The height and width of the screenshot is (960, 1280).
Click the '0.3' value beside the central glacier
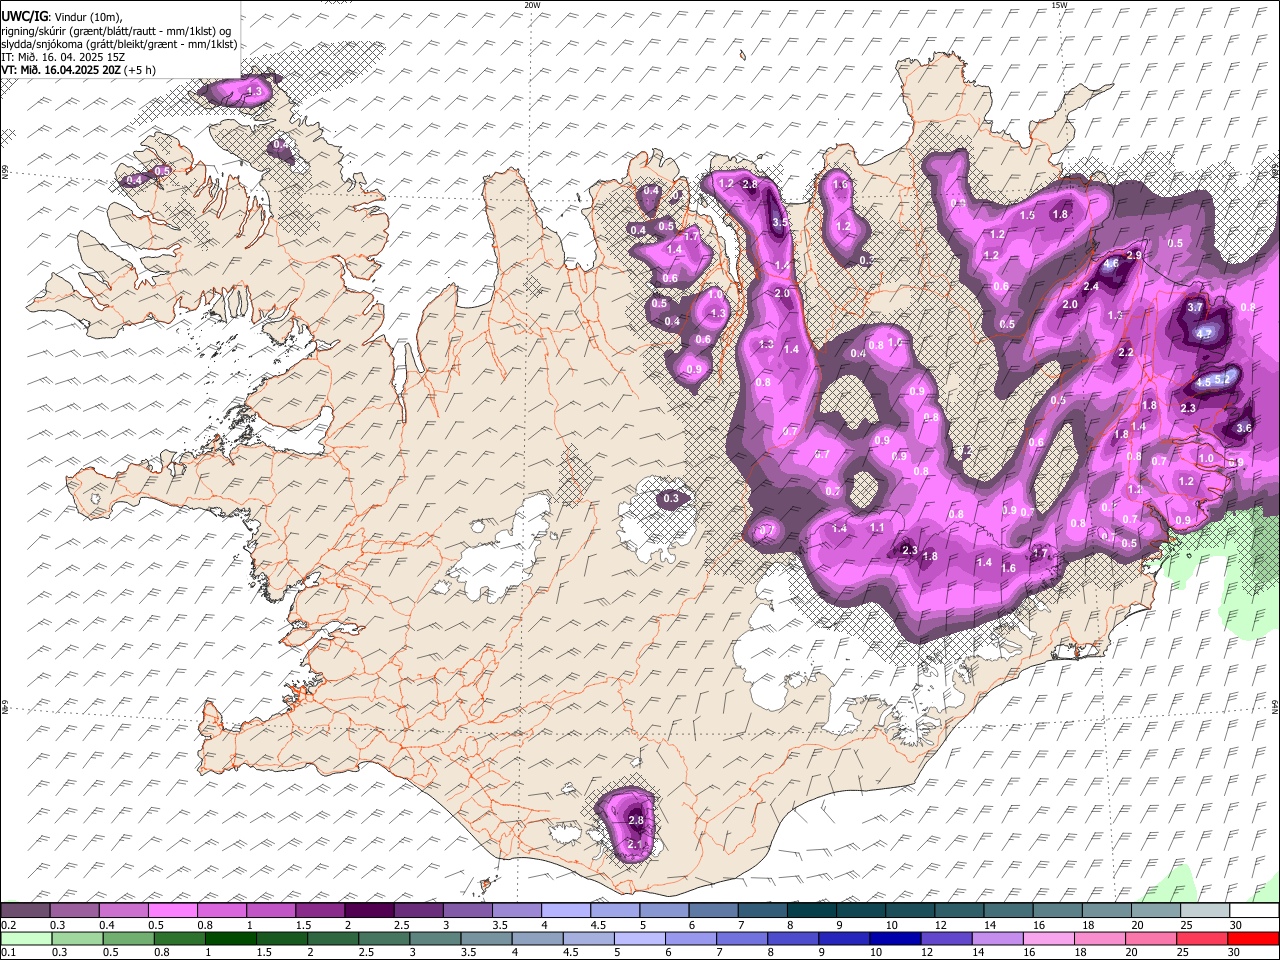[x=671, y=498]
